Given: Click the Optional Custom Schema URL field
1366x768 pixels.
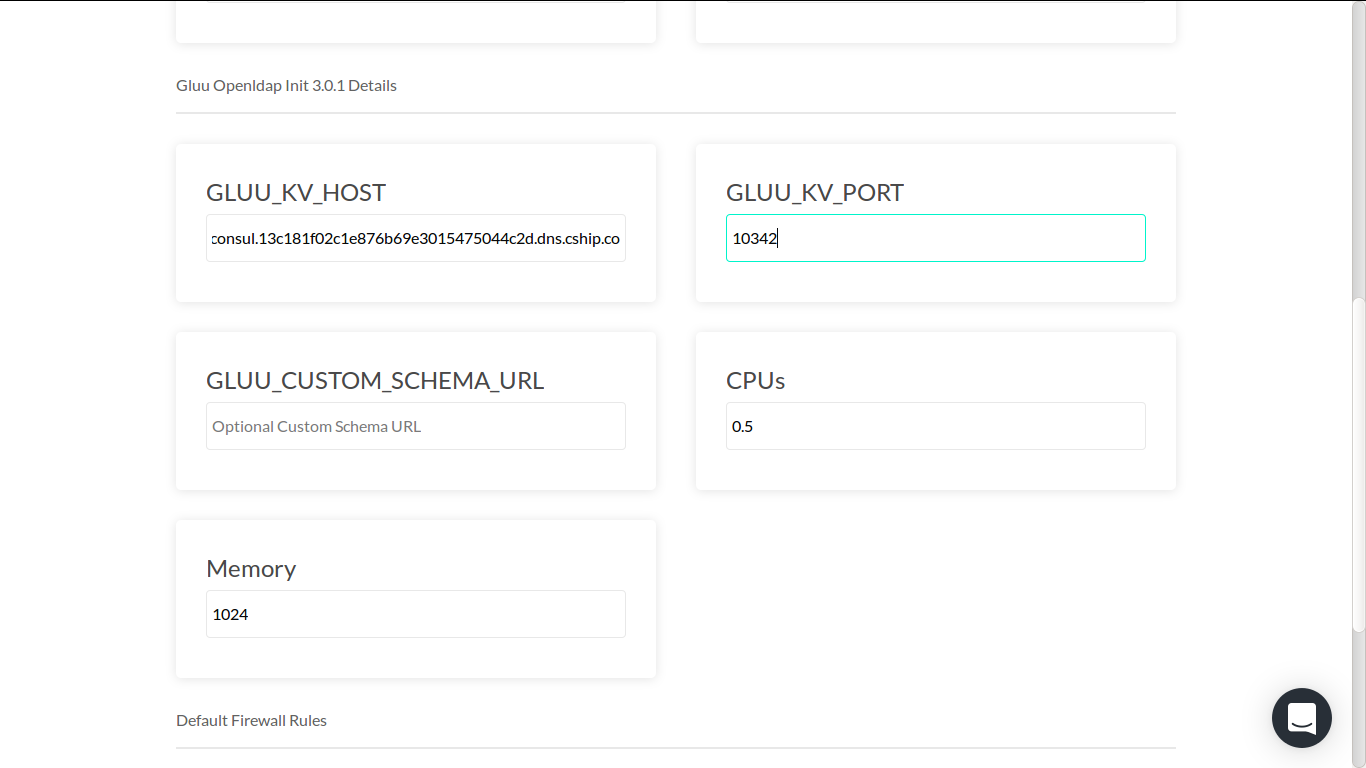Looking at the screenshot, I should coord(415,426).
